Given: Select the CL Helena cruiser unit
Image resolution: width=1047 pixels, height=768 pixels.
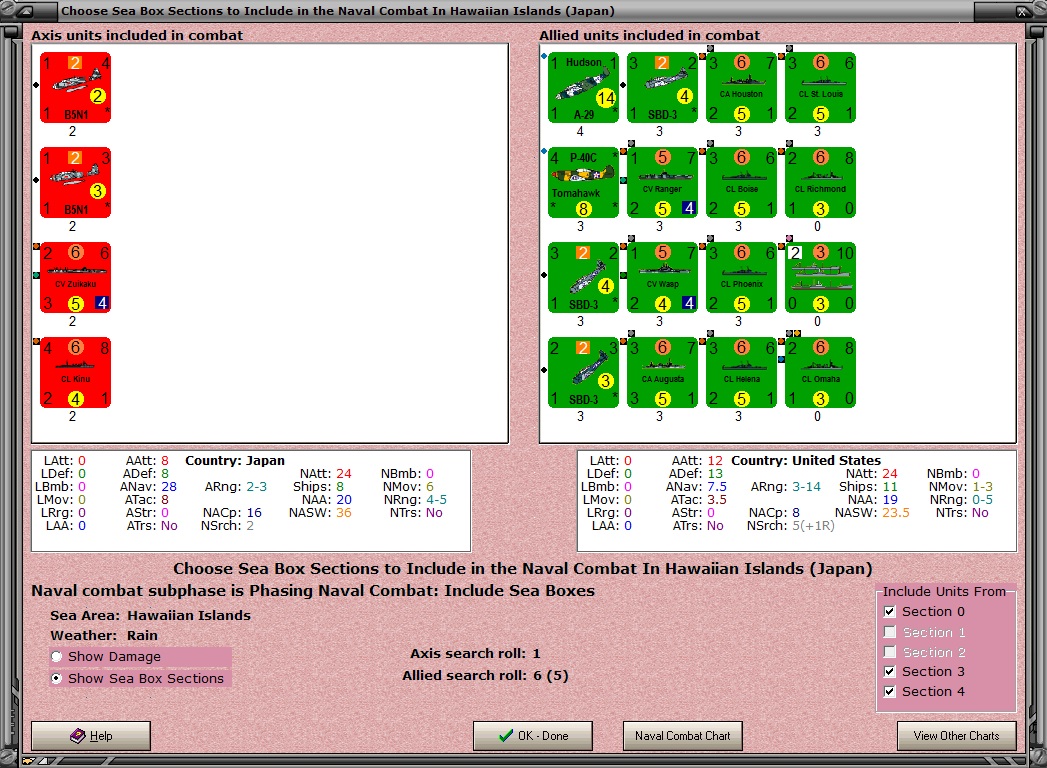Looking at the screenshot, I should 741,372.
